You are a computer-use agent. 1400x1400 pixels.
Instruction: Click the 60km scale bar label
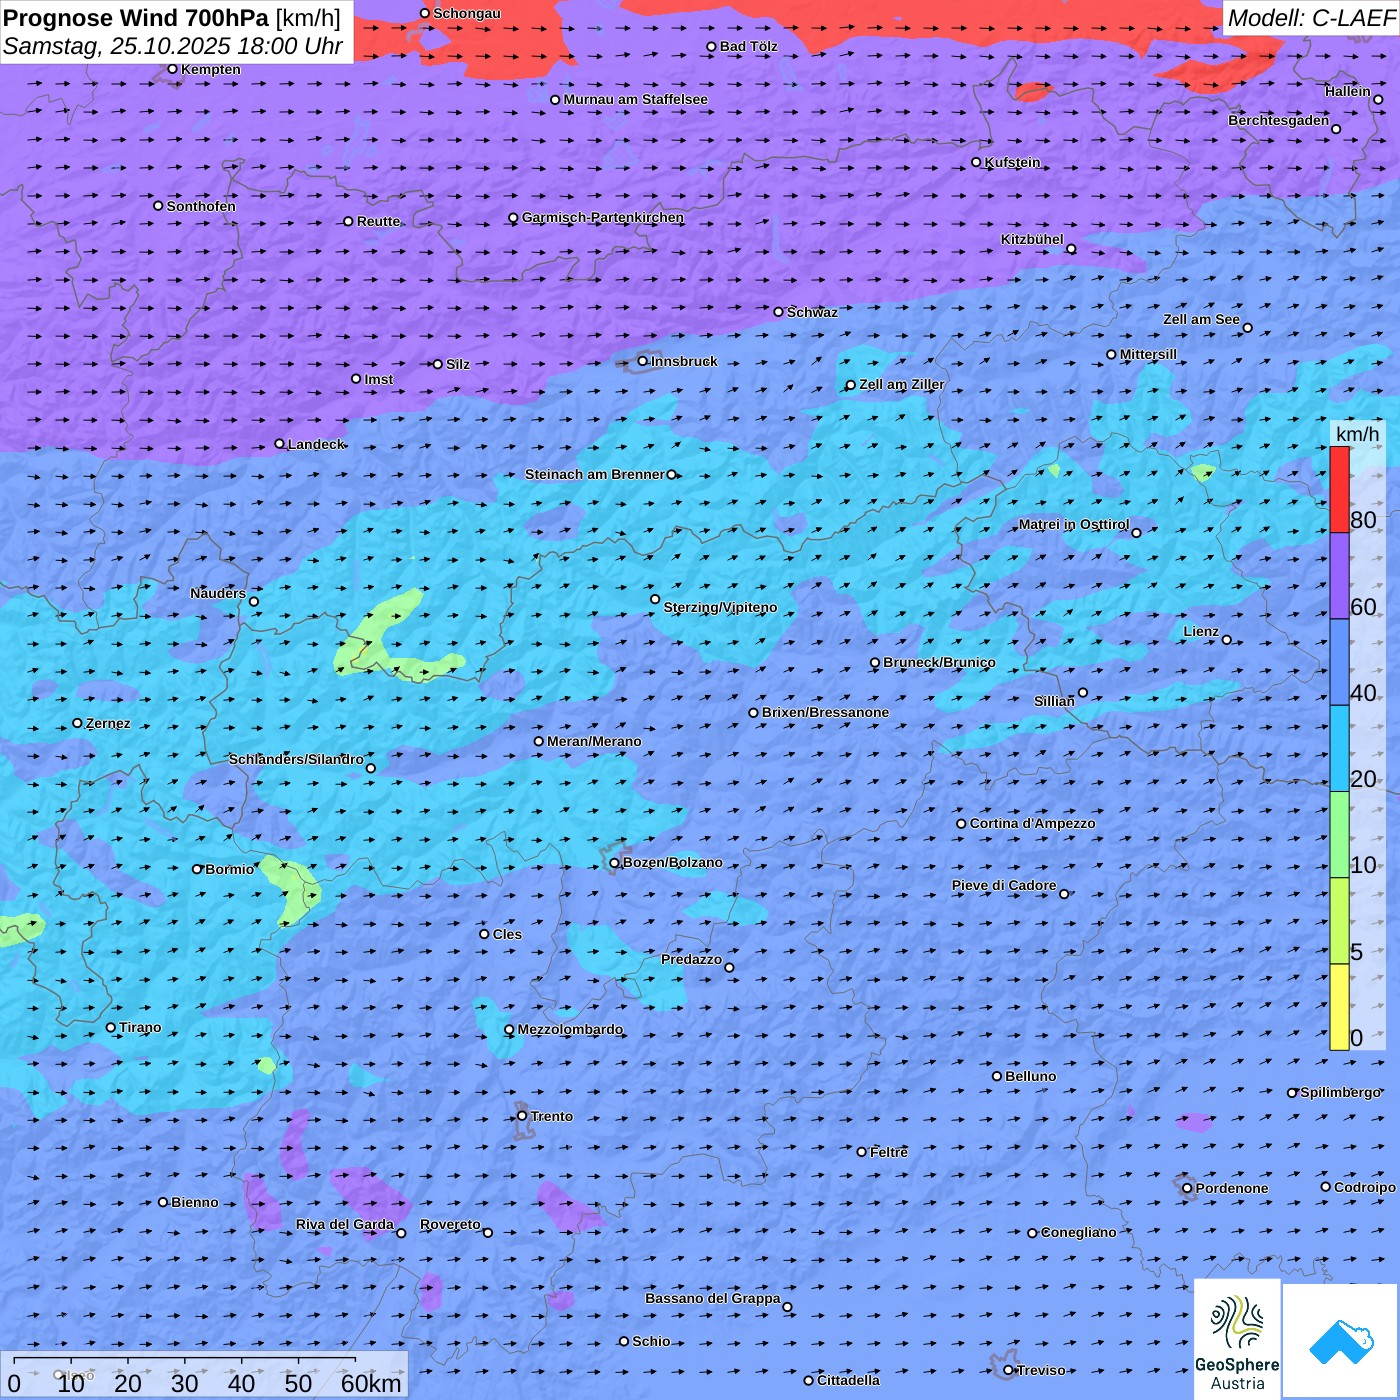coord(371,1383)
